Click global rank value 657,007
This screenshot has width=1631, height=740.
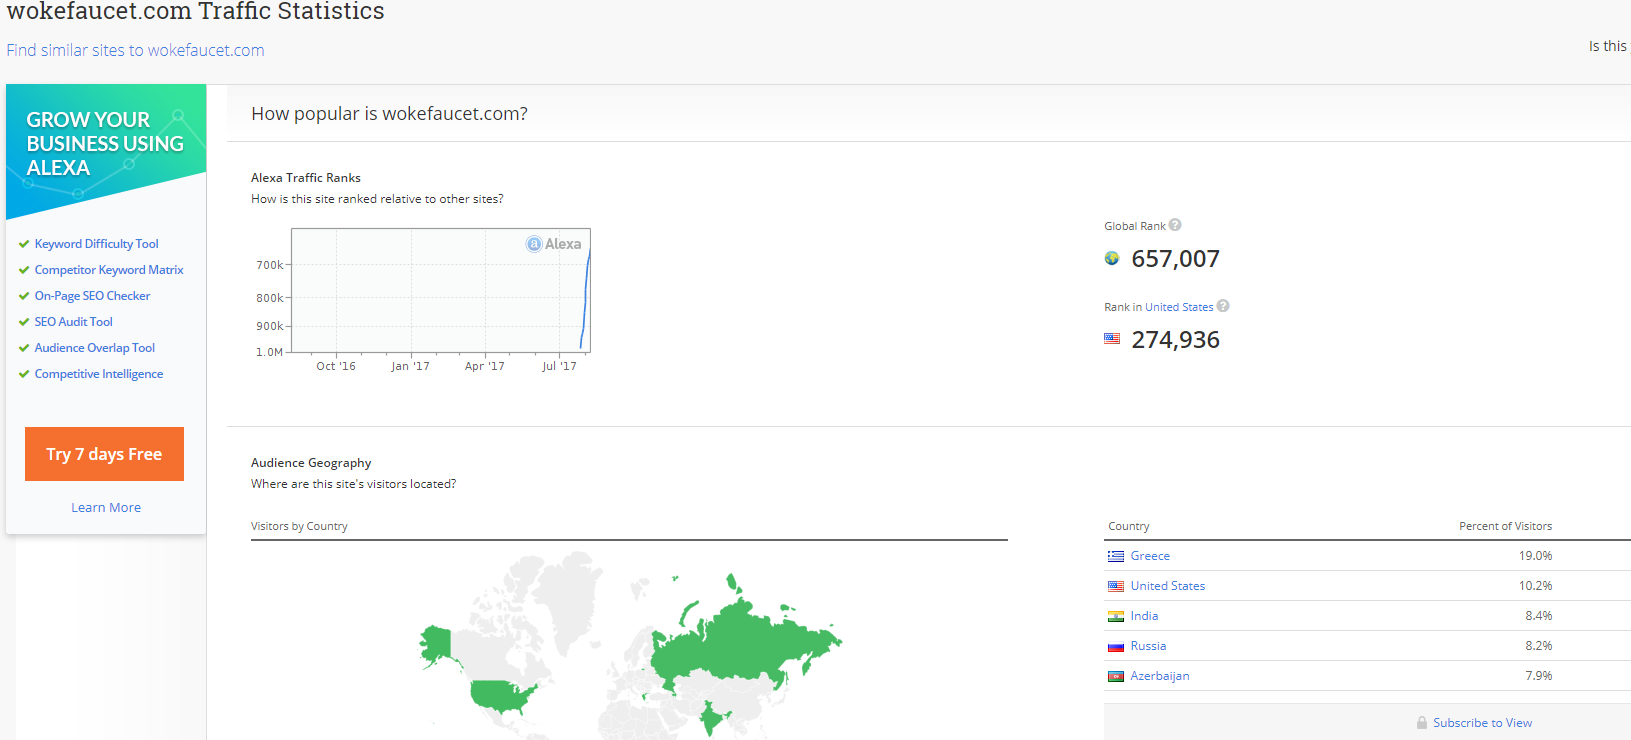pyautogui.click(x=1175, y=259)
